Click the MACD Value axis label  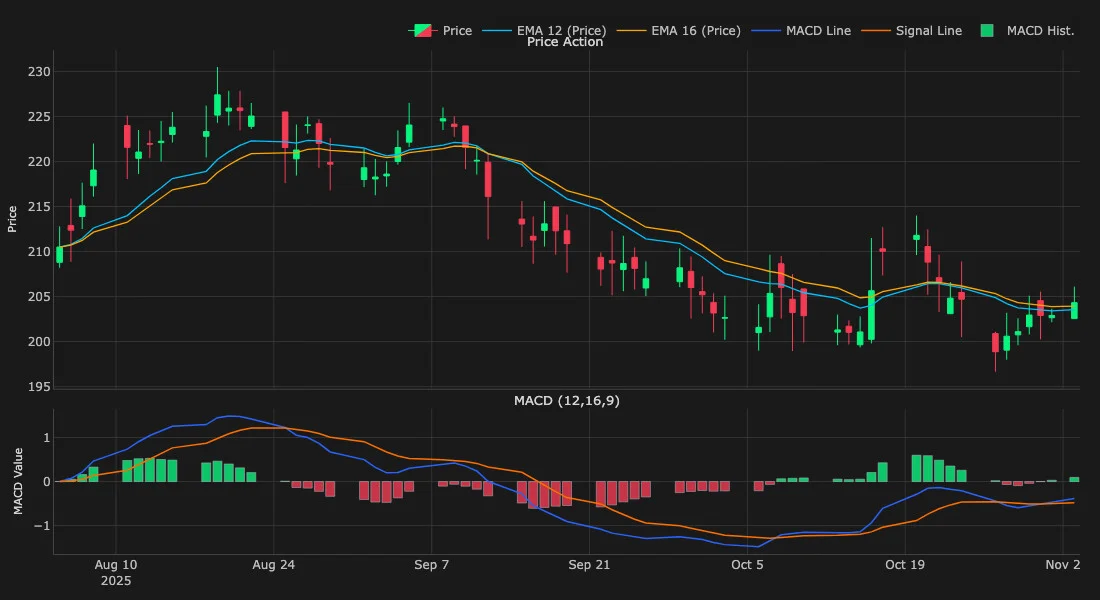[18, 481]
